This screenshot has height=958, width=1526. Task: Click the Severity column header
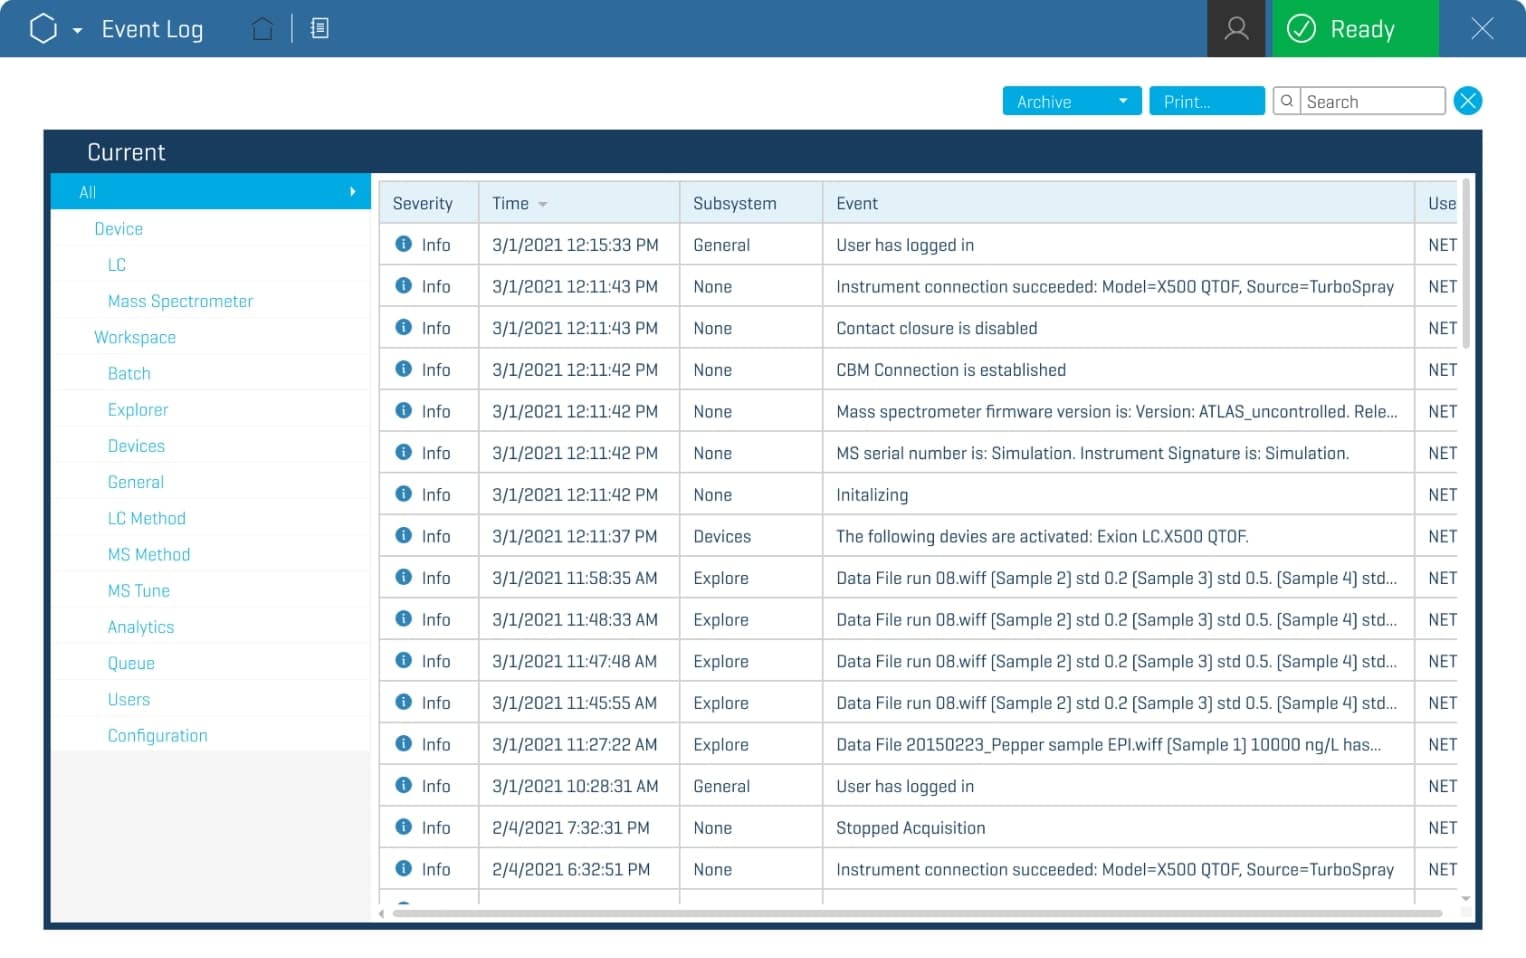pyautogui.click(x=423, y=203)
